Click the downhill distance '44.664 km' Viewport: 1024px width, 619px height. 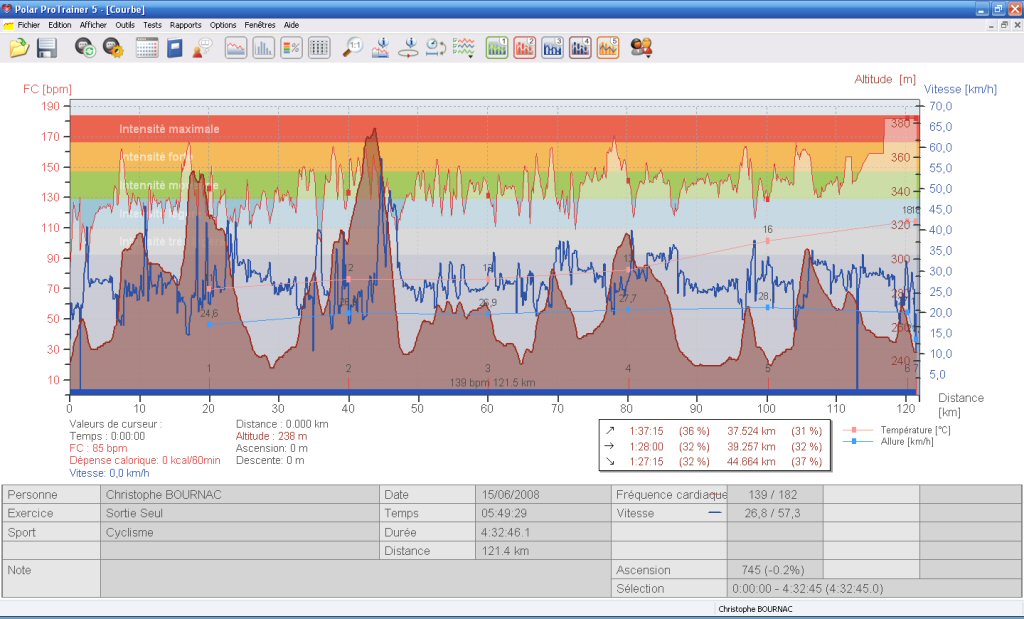(x=751, y=462)
